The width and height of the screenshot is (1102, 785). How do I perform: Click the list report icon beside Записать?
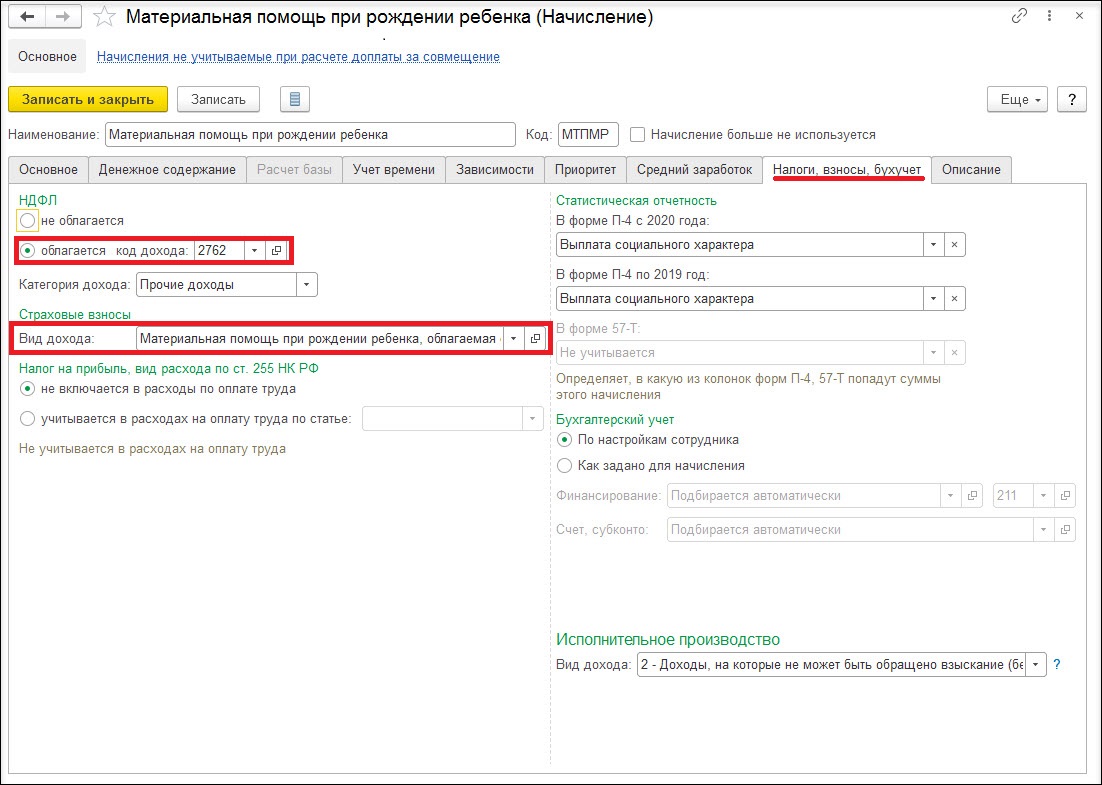pyautogui.click(x=295, y=99)
